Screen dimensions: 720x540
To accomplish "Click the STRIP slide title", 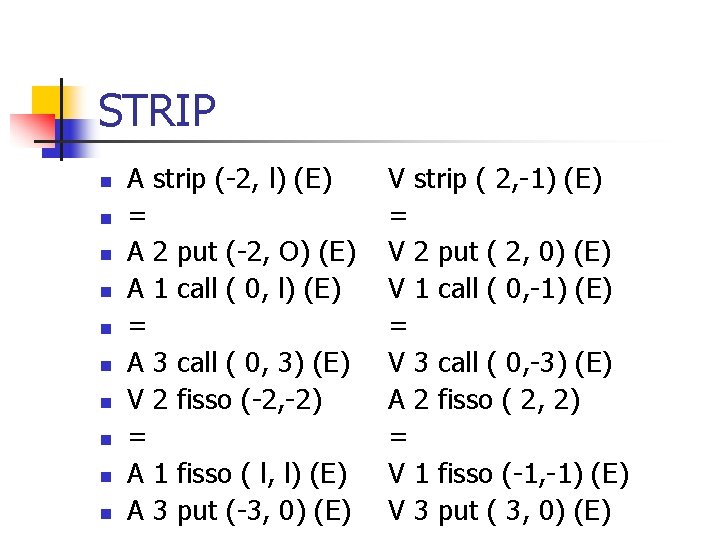I will pos(157,110).
